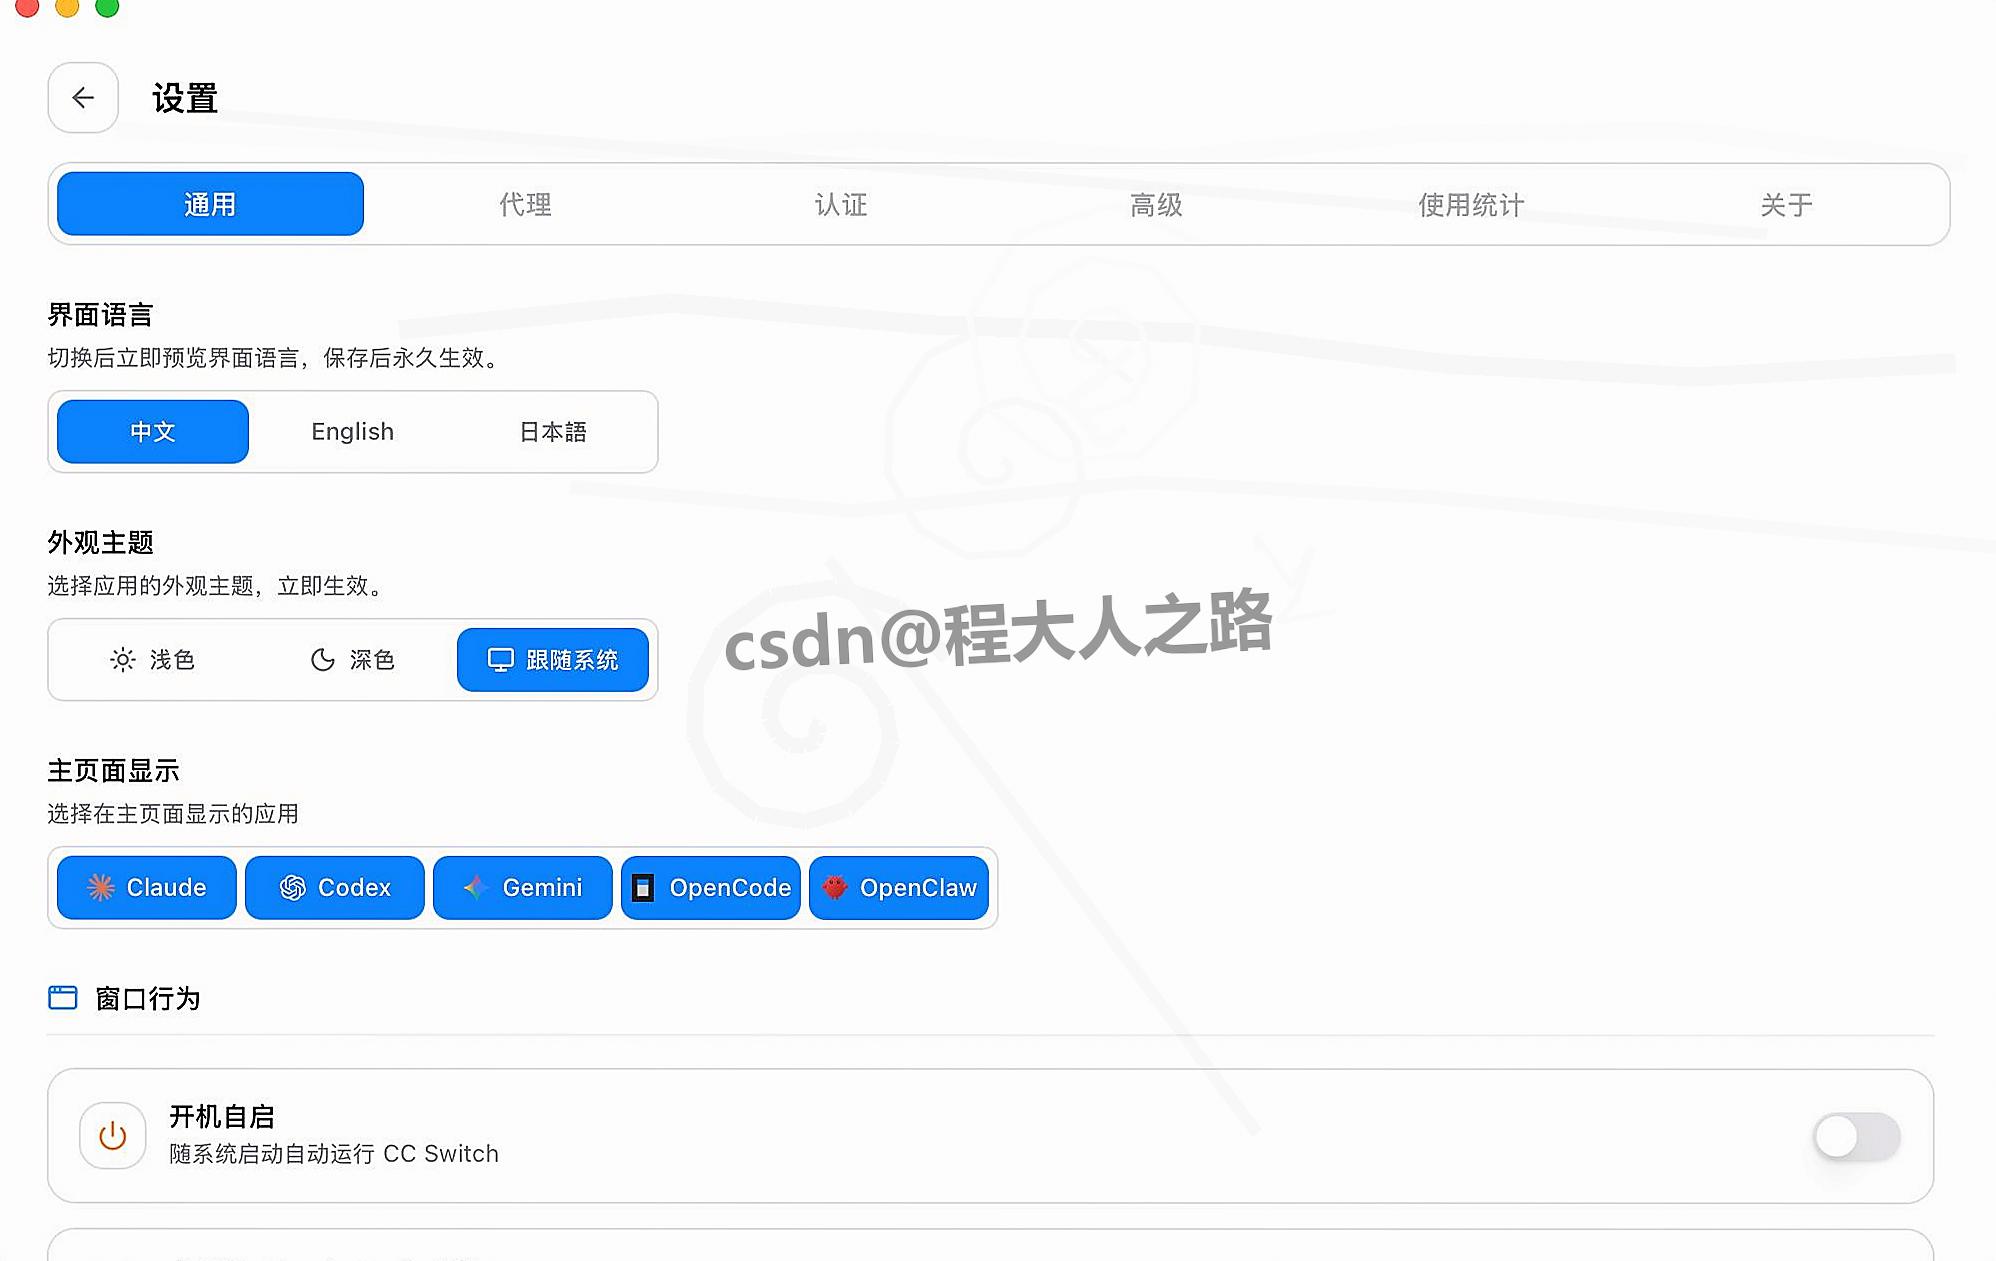Enable the 开机自启 switch

[x=1857, y=1137]
